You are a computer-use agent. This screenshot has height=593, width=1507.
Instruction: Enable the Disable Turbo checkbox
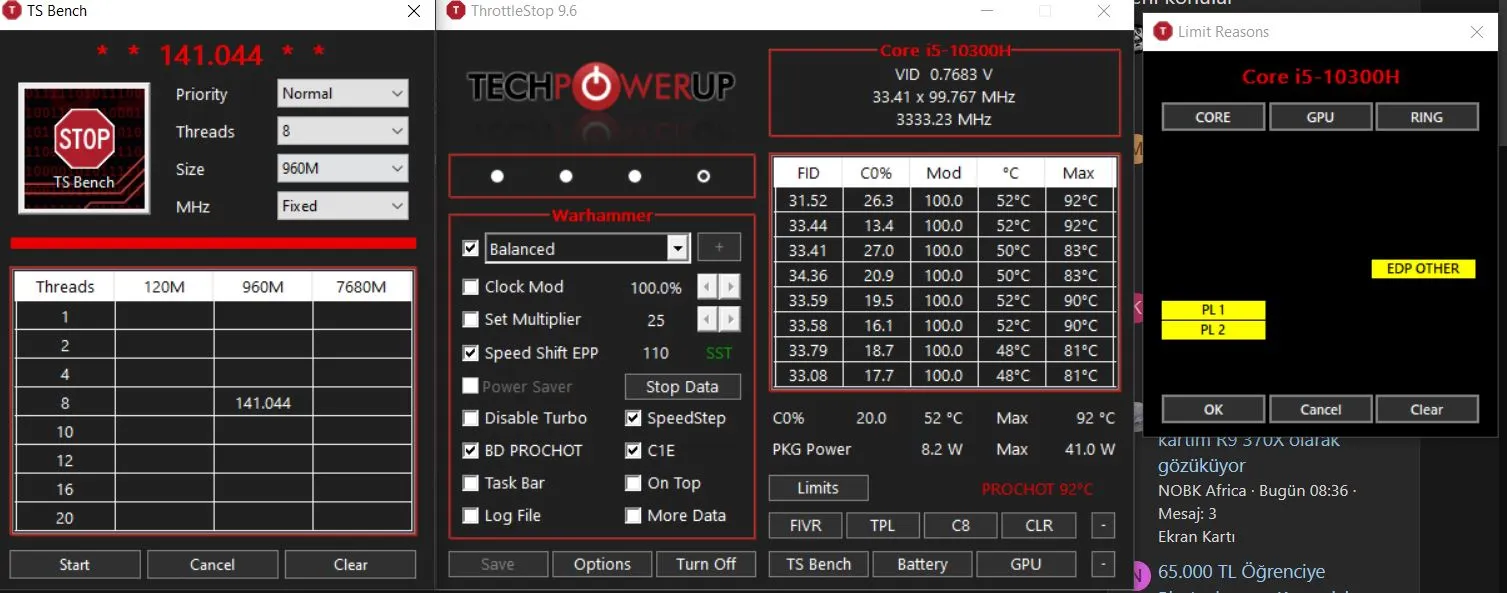pyautogui.click(x=471, y=418)
